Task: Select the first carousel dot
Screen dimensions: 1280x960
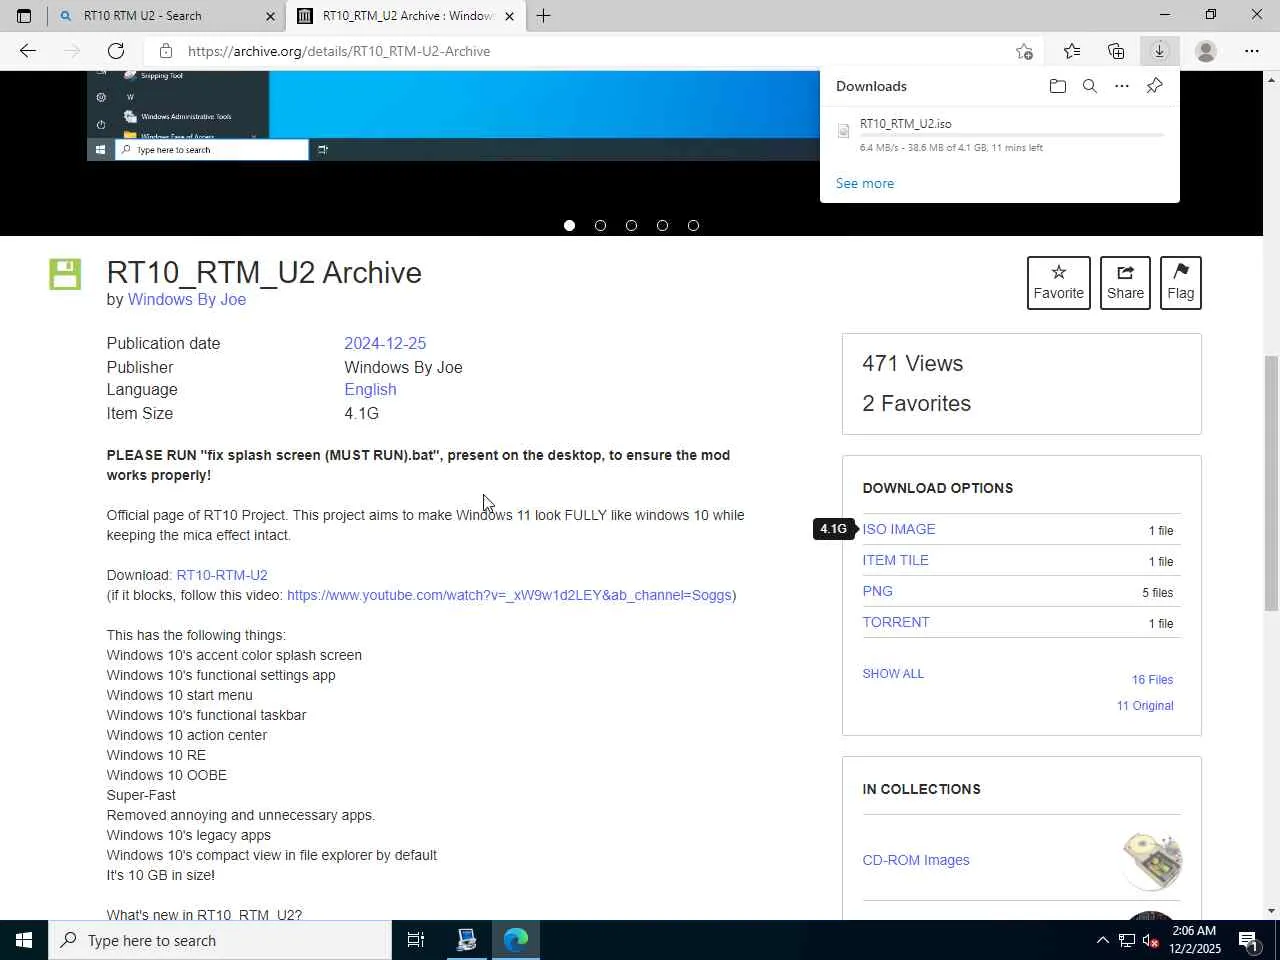Action: [569, 225]
